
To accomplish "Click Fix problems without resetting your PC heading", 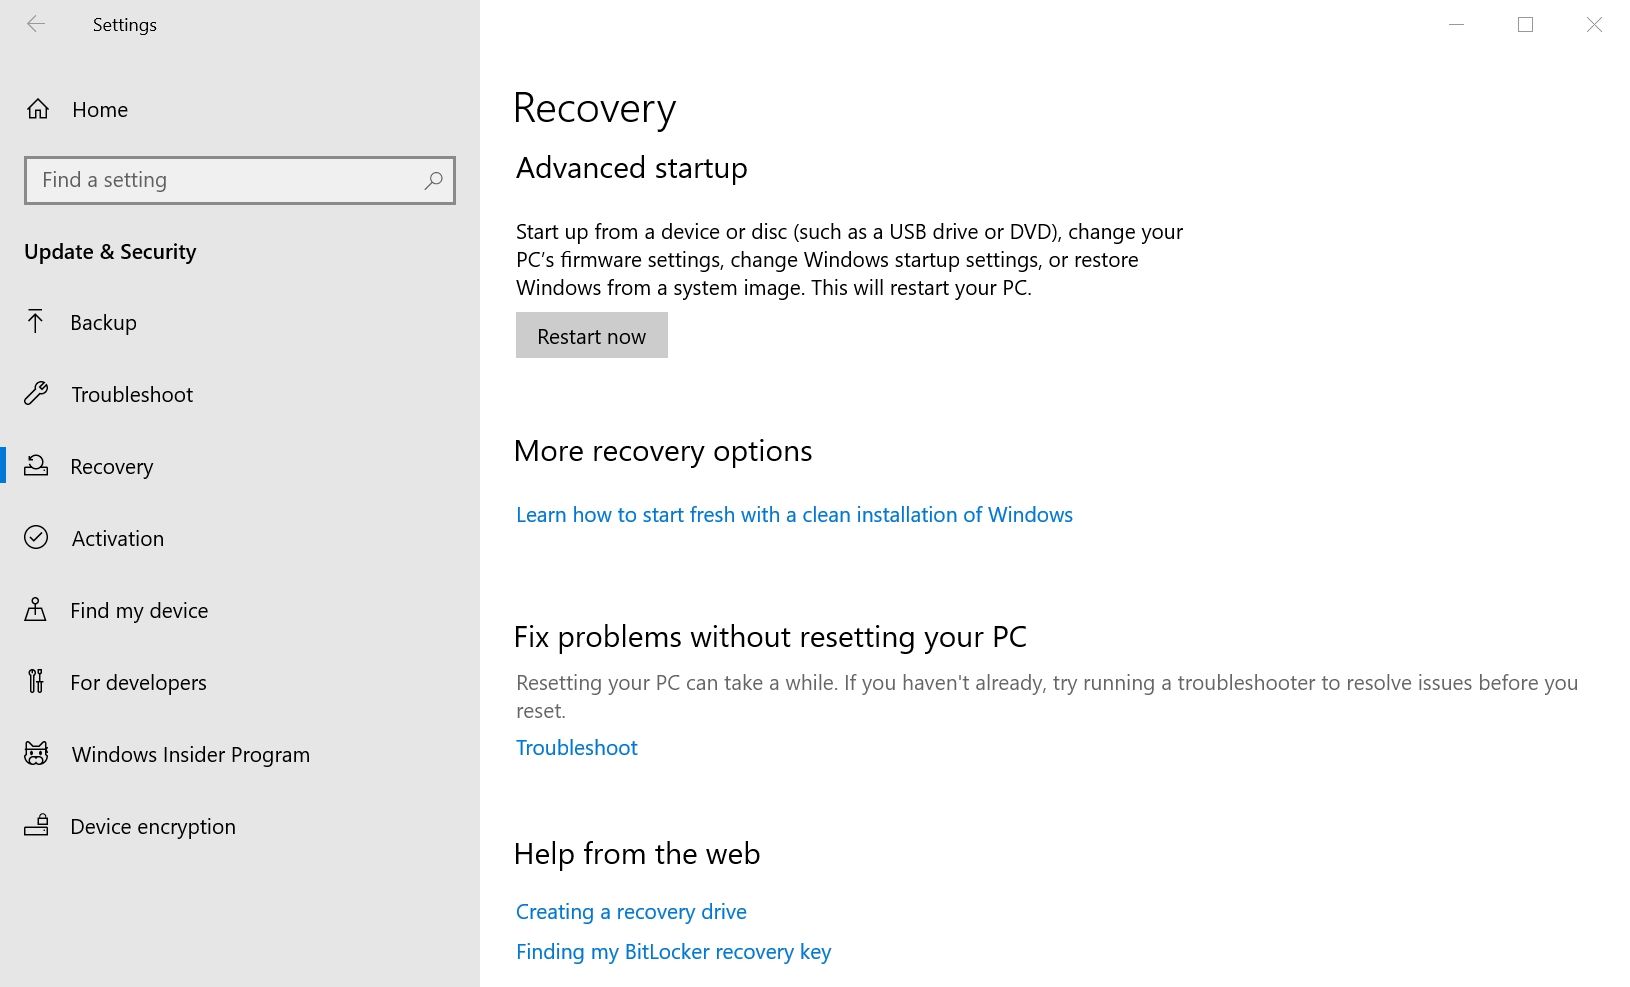I will (x=770, y=637).
